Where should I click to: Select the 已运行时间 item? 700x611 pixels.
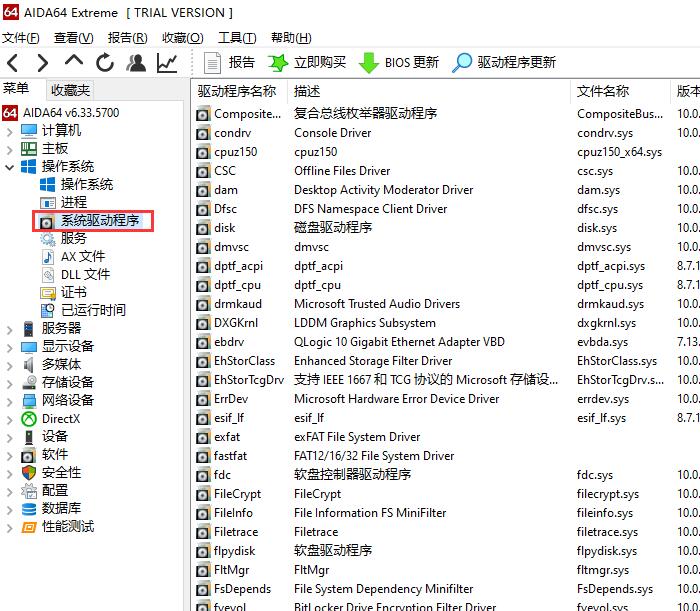point(93,310)
